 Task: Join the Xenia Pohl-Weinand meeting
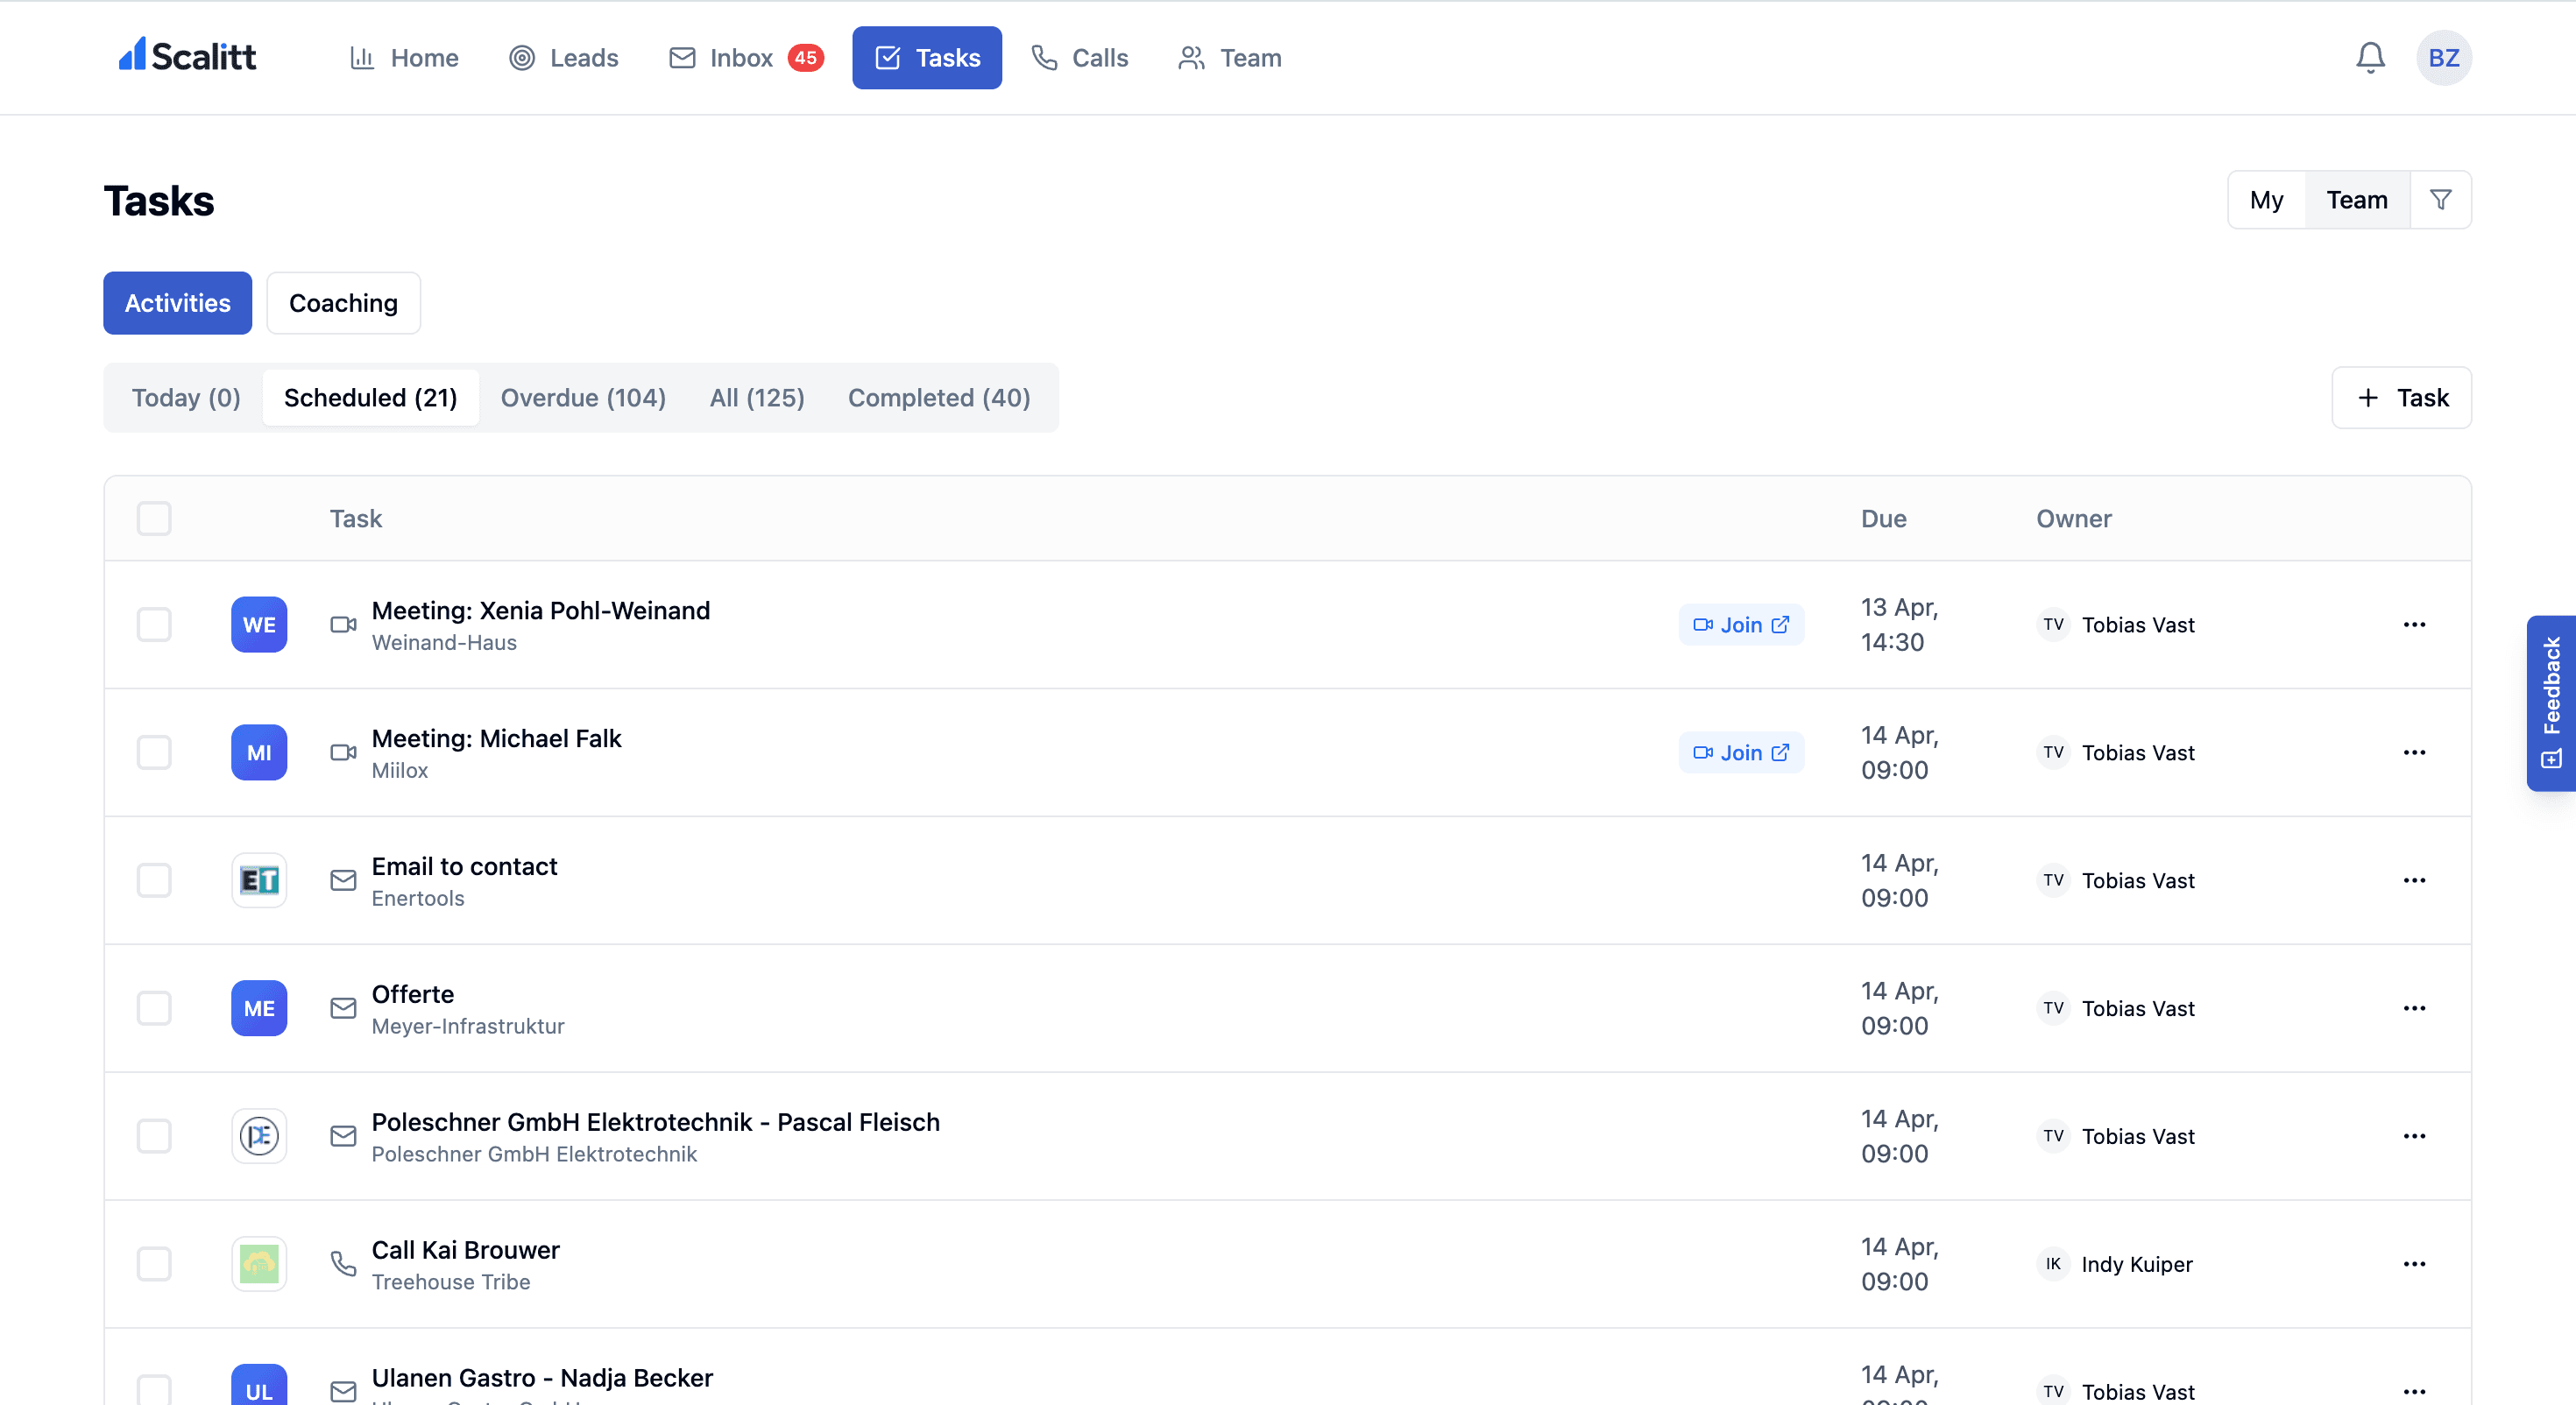(x=1740, y=624)
